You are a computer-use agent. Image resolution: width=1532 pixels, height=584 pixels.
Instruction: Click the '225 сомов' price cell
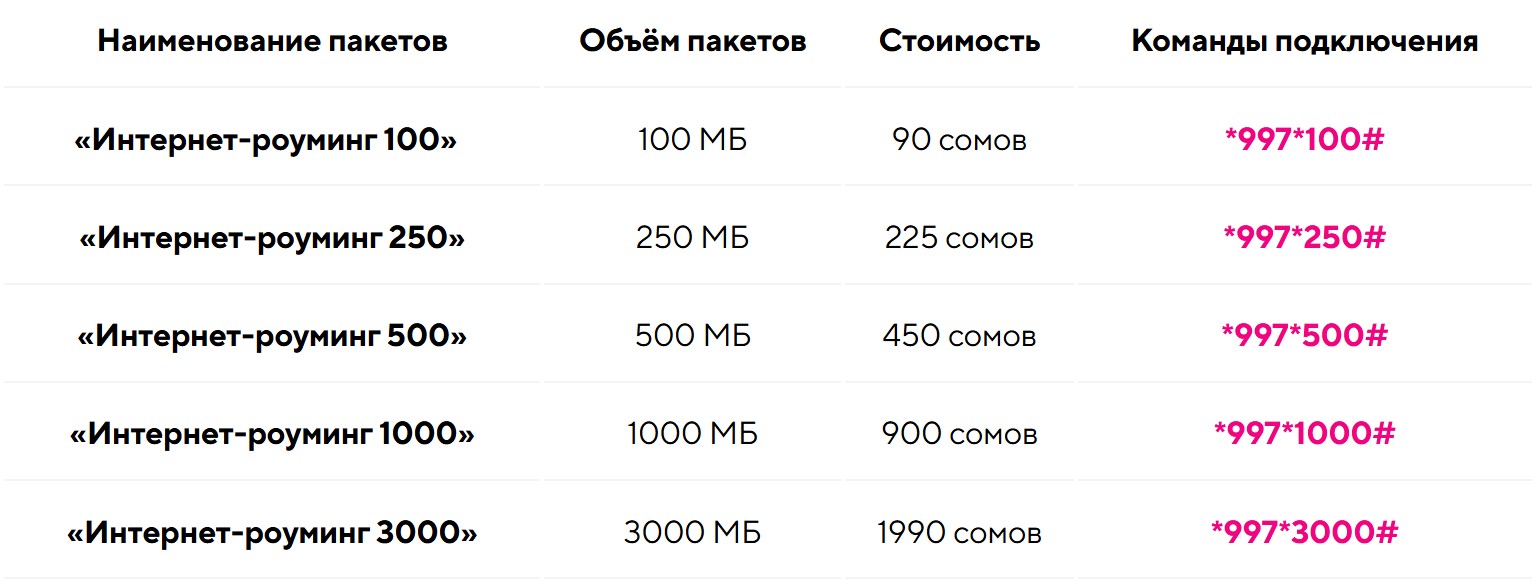[959, 238]
